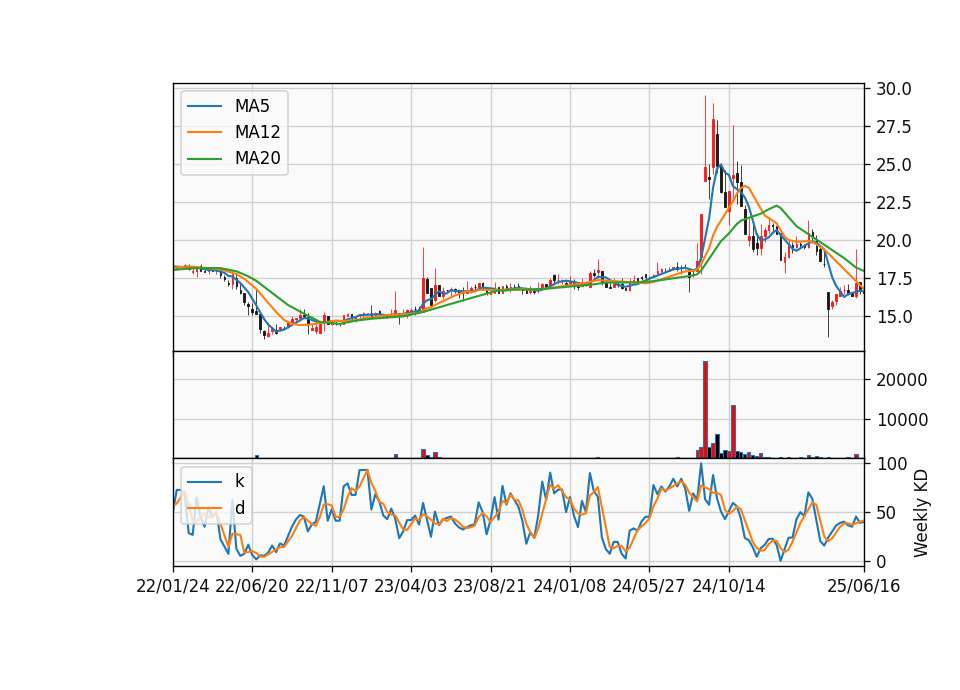Screen dimensions: 960x690
Task: Click the 22.5 price axis label
Action: click(x=893, y=203)
